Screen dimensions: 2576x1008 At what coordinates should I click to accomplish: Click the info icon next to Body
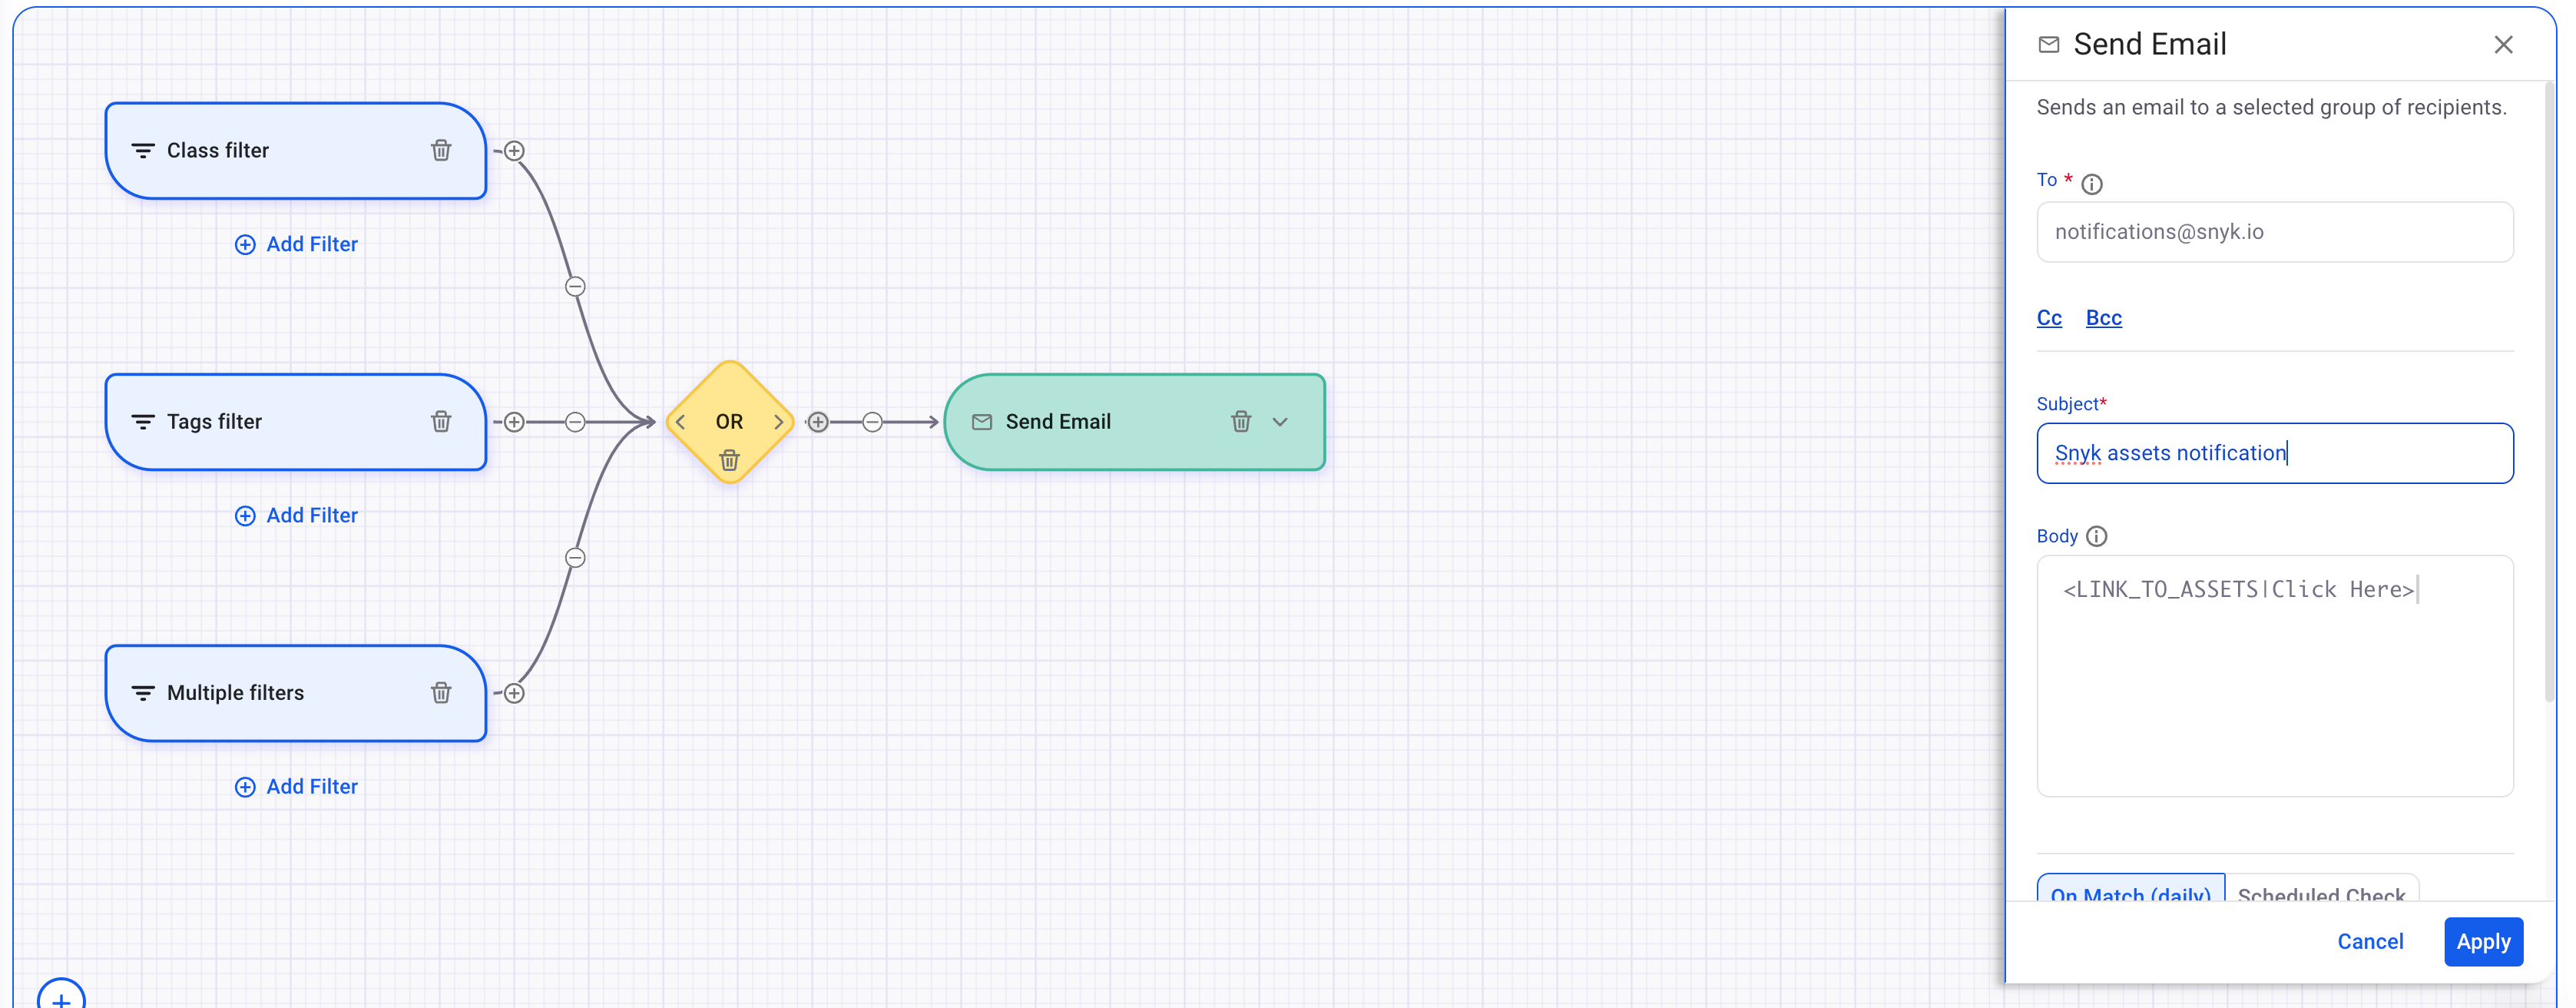(2097, 536)
